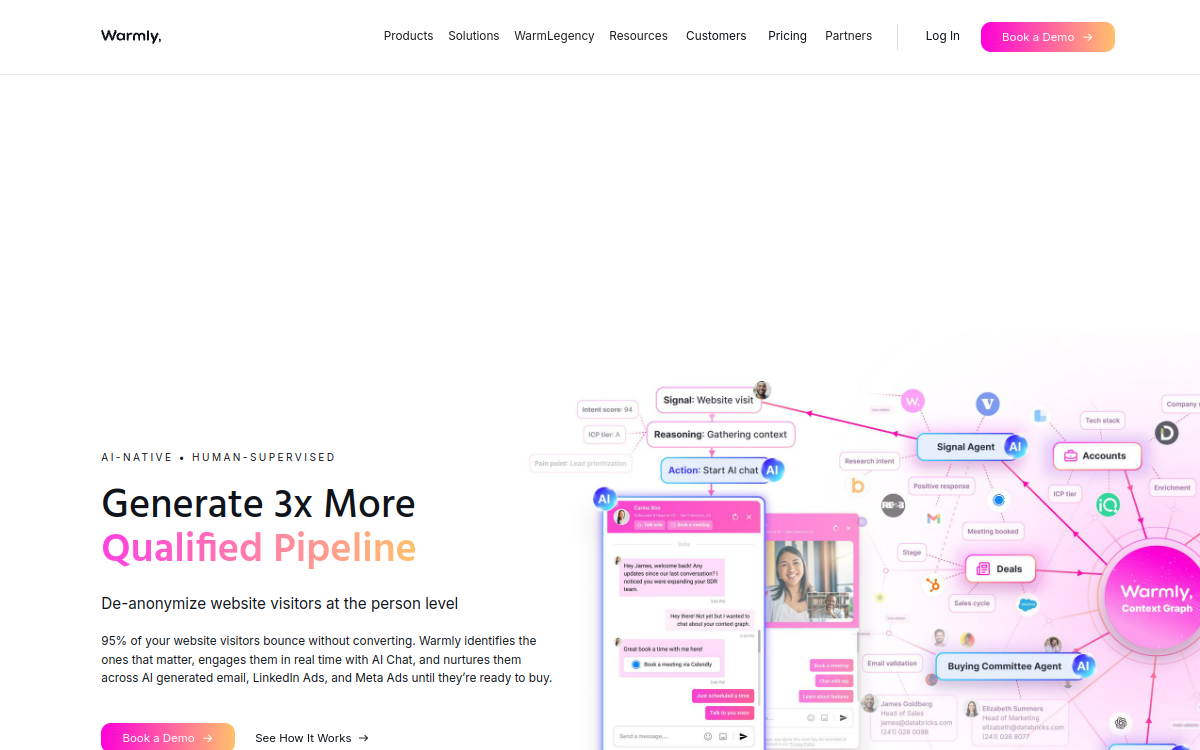Image resolution: width=1200 pixels, height=750 pixels.
Task: Open the Customers nav item
Action: (716, 36)
